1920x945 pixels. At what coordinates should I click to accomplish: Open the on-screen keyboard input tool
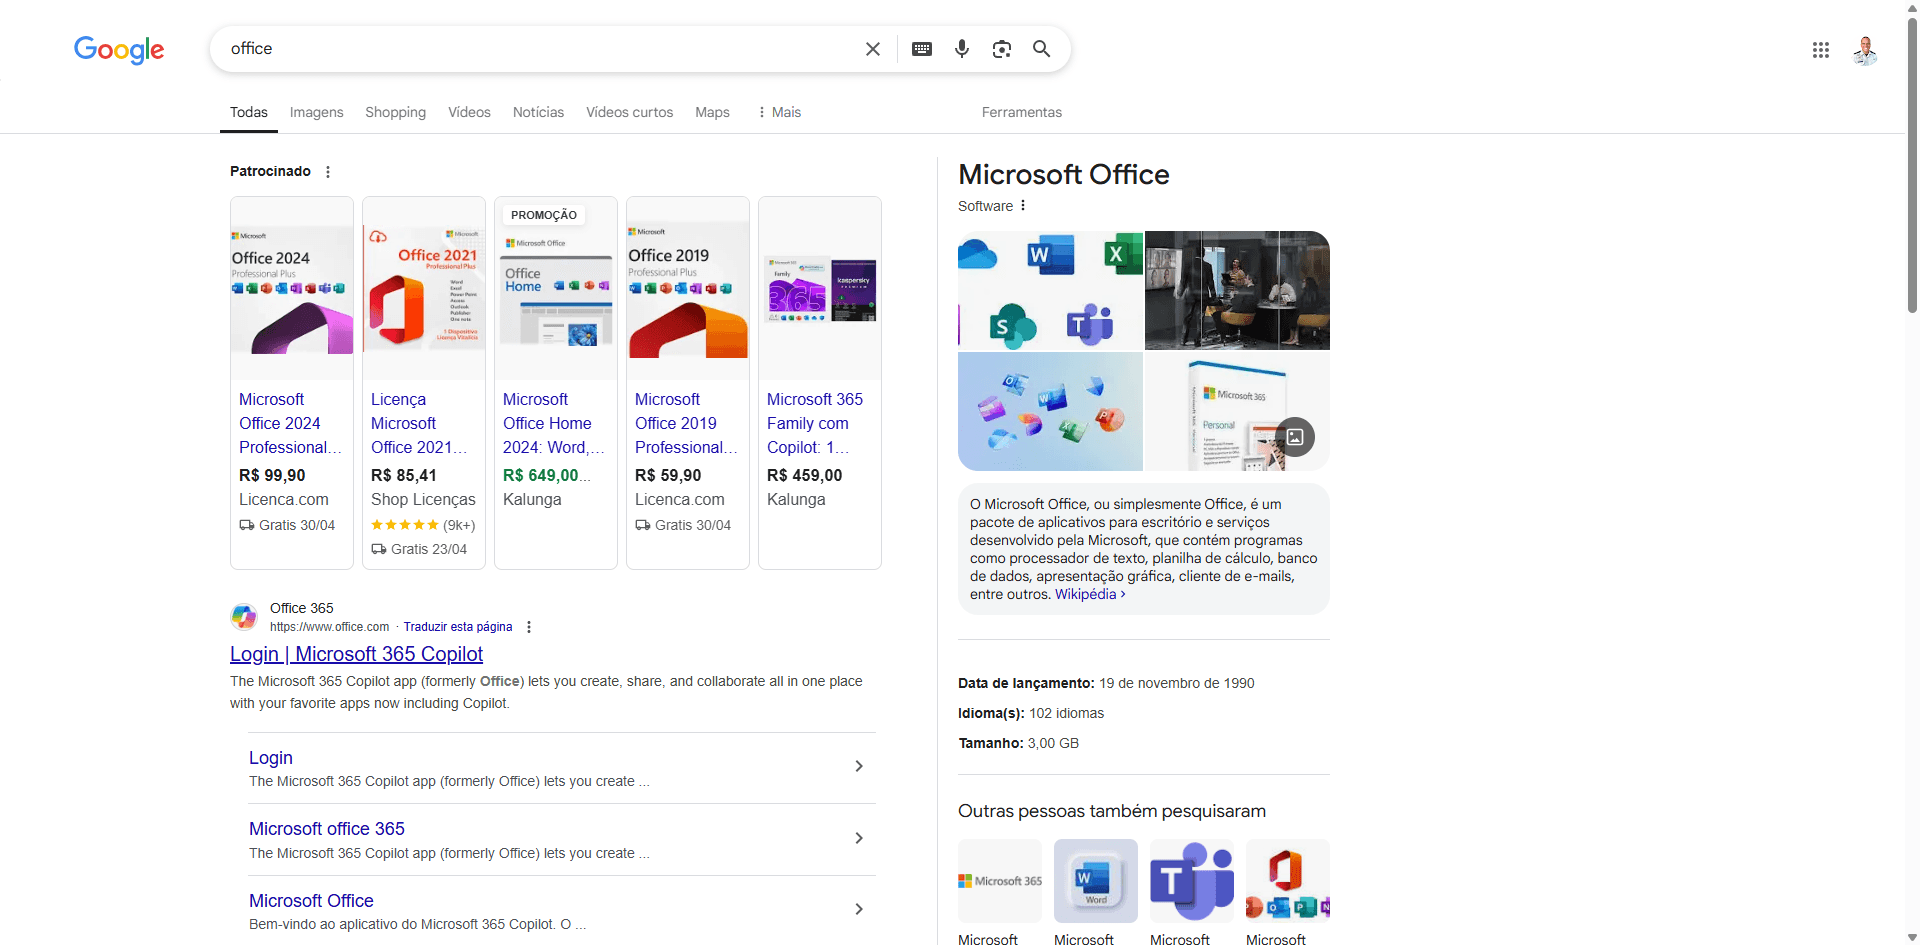[922, 49]
